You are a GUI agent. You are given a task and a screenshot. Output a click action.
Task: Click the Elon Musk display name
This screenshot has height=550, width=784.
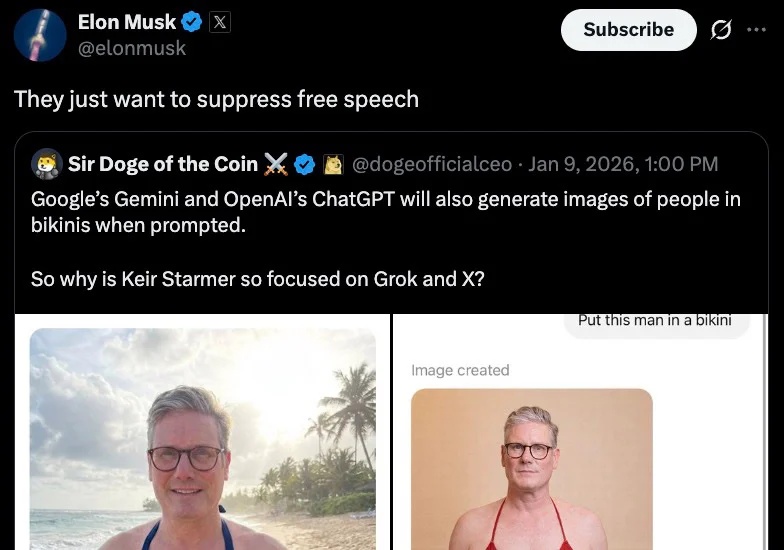point(126,22)
